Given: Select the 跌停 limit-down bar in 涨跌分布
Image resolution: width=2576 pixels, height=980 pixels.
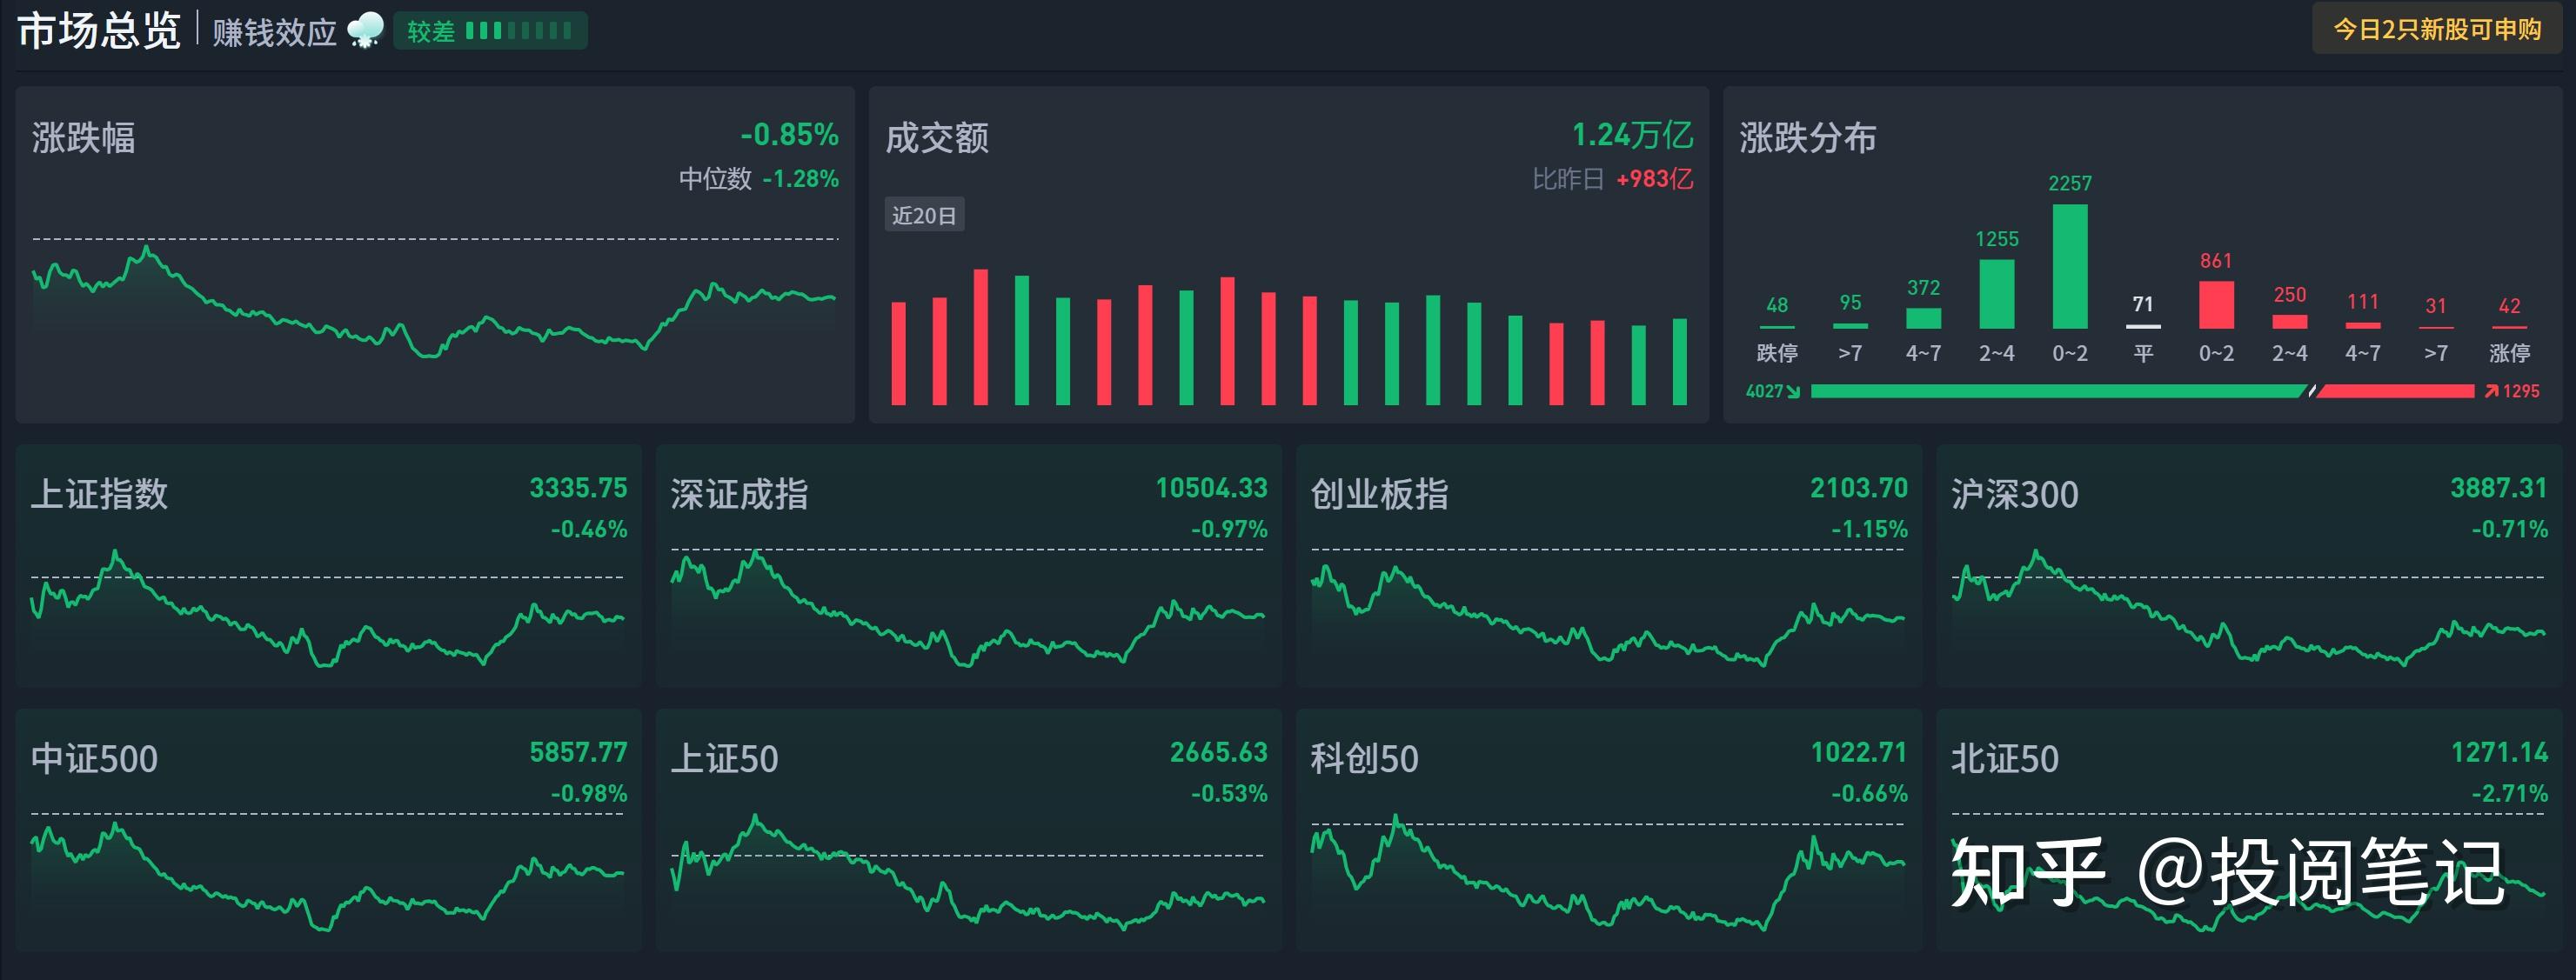Looking at the screenshot, I should tap(1776, 327).
